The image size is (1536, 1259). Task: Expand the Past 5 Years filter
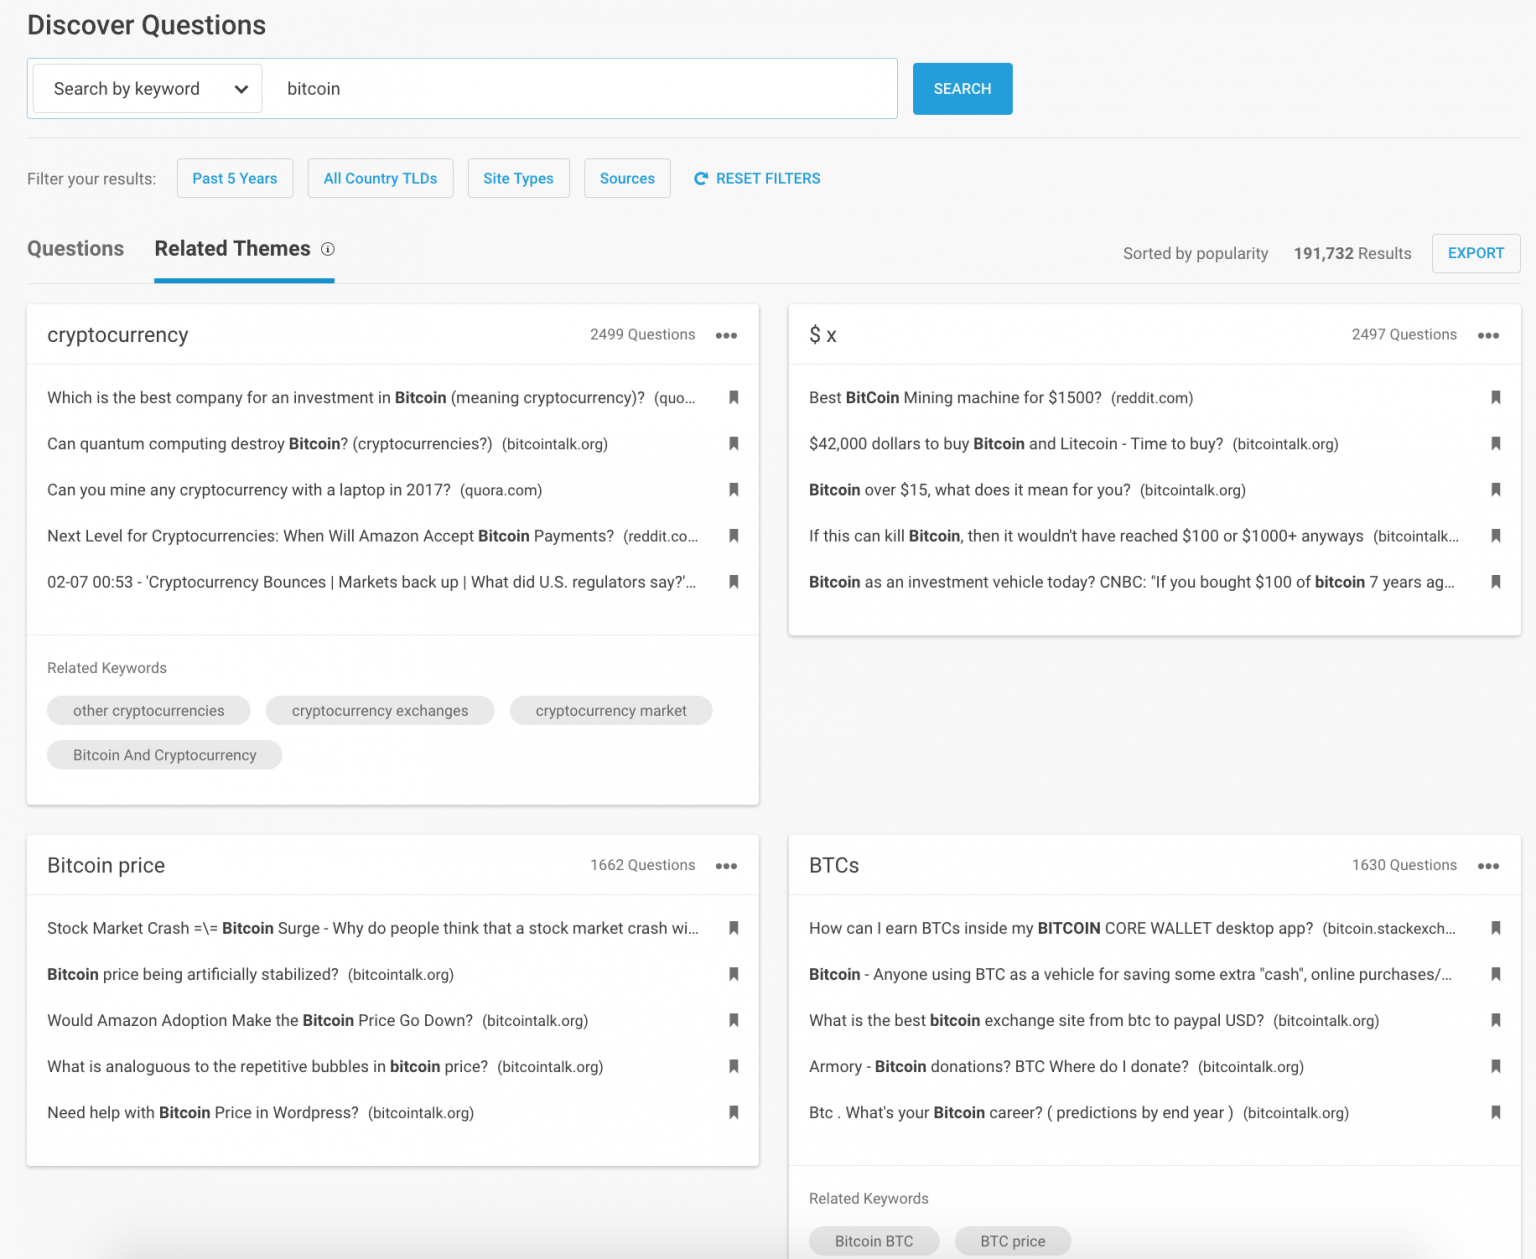pyautogui.click(x=235, y=179)
